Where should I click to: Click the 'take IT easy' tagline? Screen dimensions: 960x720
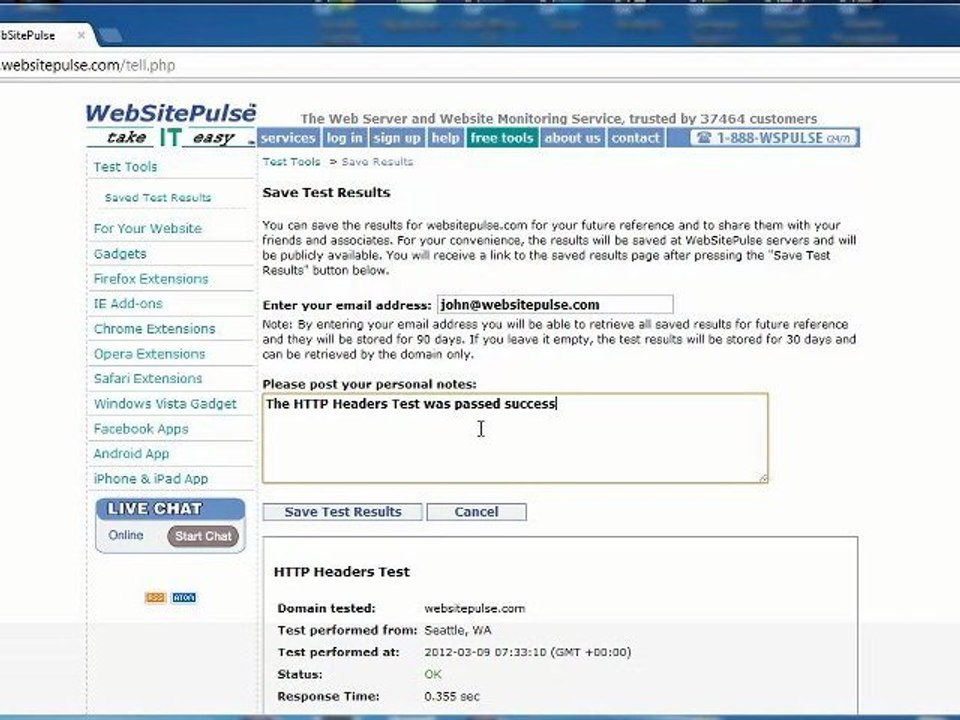(x=171, y=137)
